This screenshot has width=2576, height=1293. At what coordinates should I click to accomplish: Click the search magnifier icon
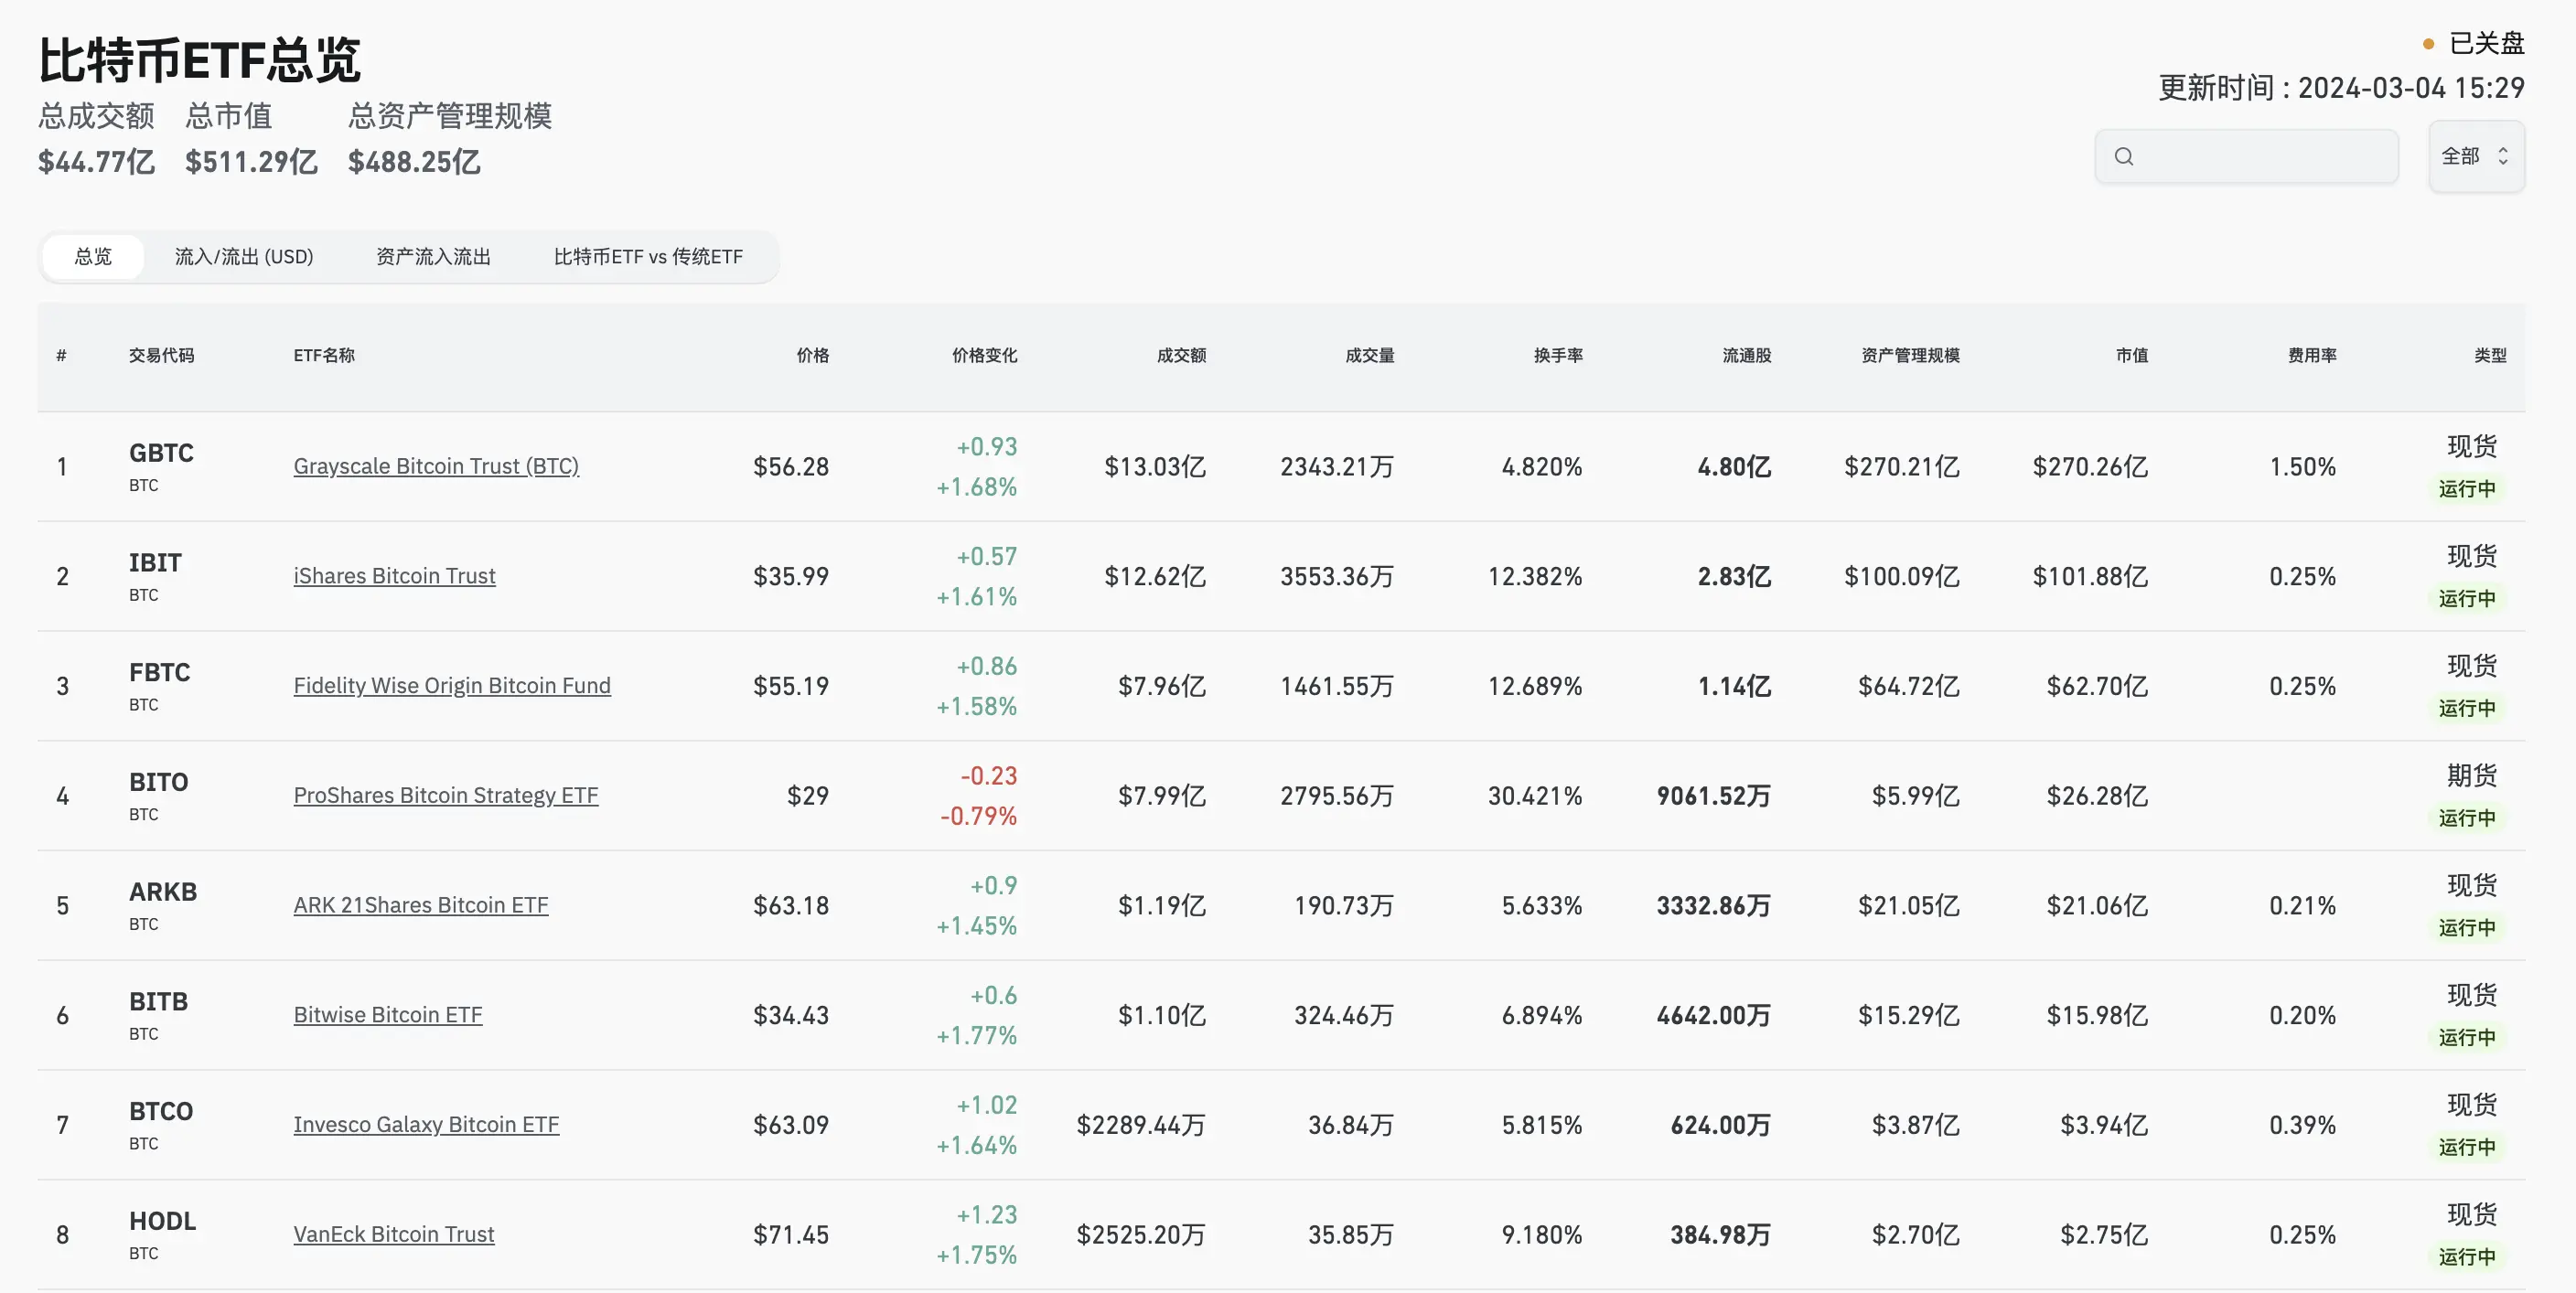[2124, 157]
